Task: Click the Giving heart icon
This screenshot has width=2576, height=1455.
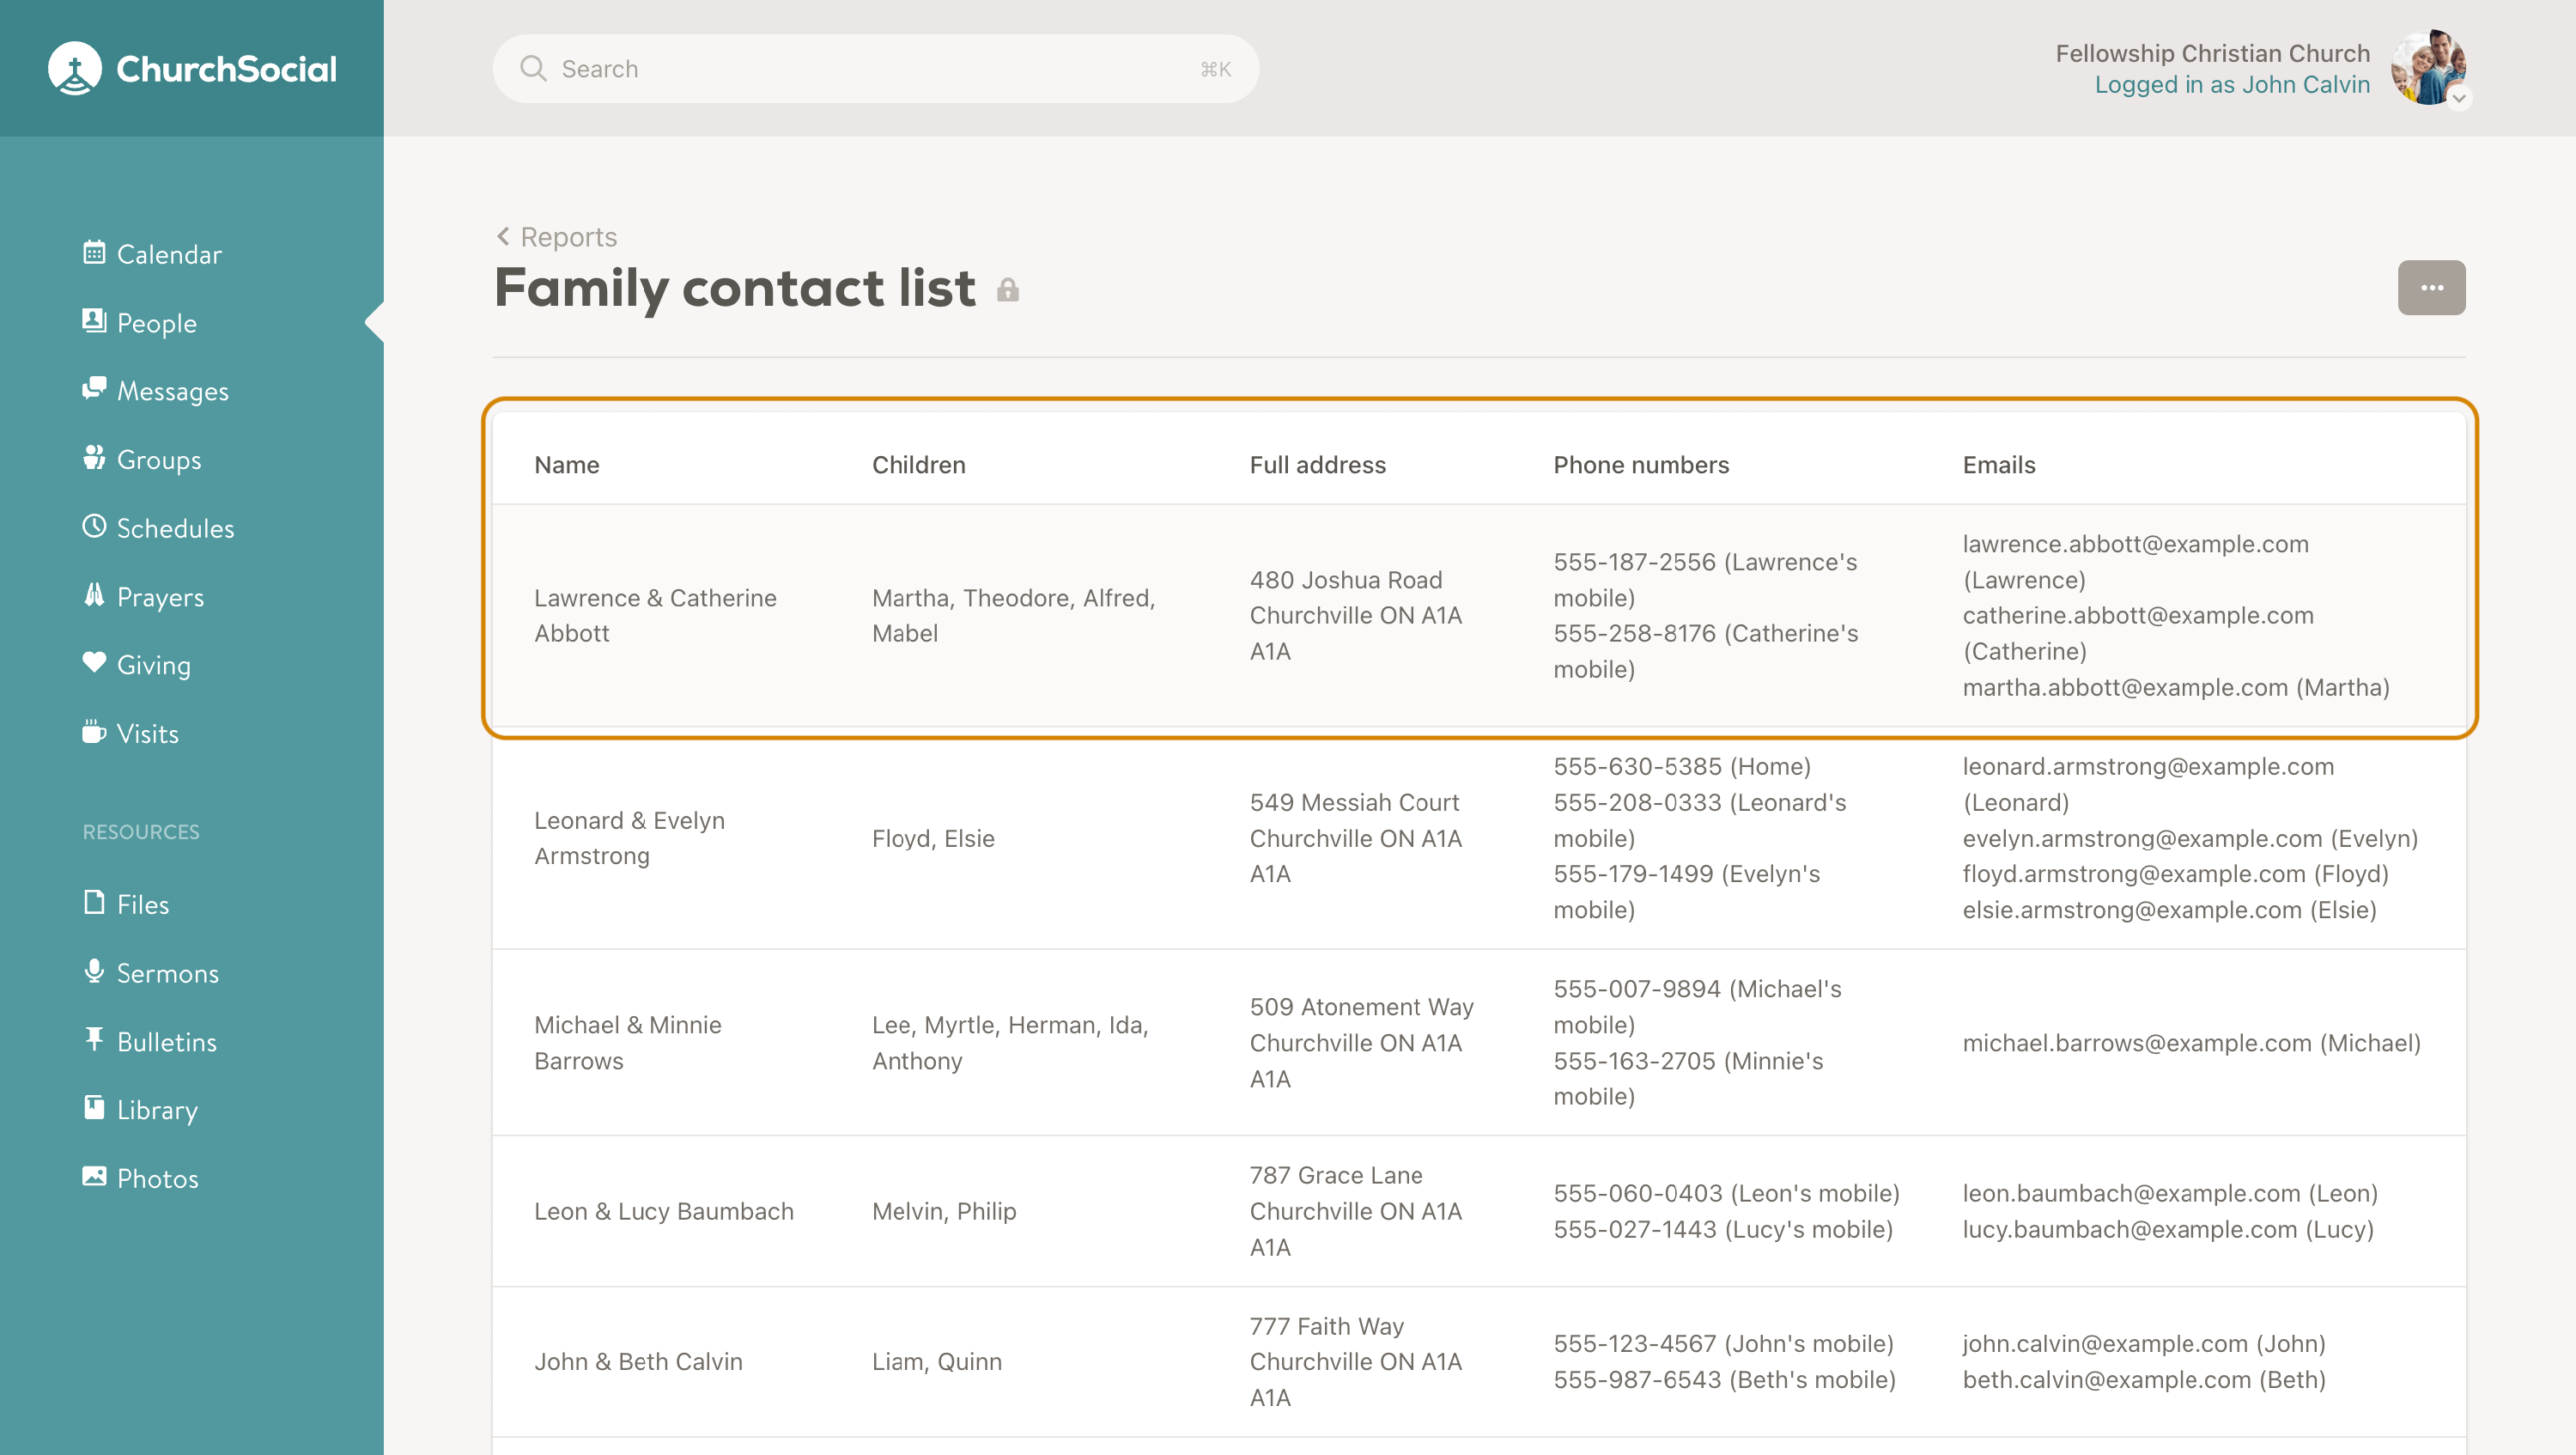Action: [x=94, y=663]
